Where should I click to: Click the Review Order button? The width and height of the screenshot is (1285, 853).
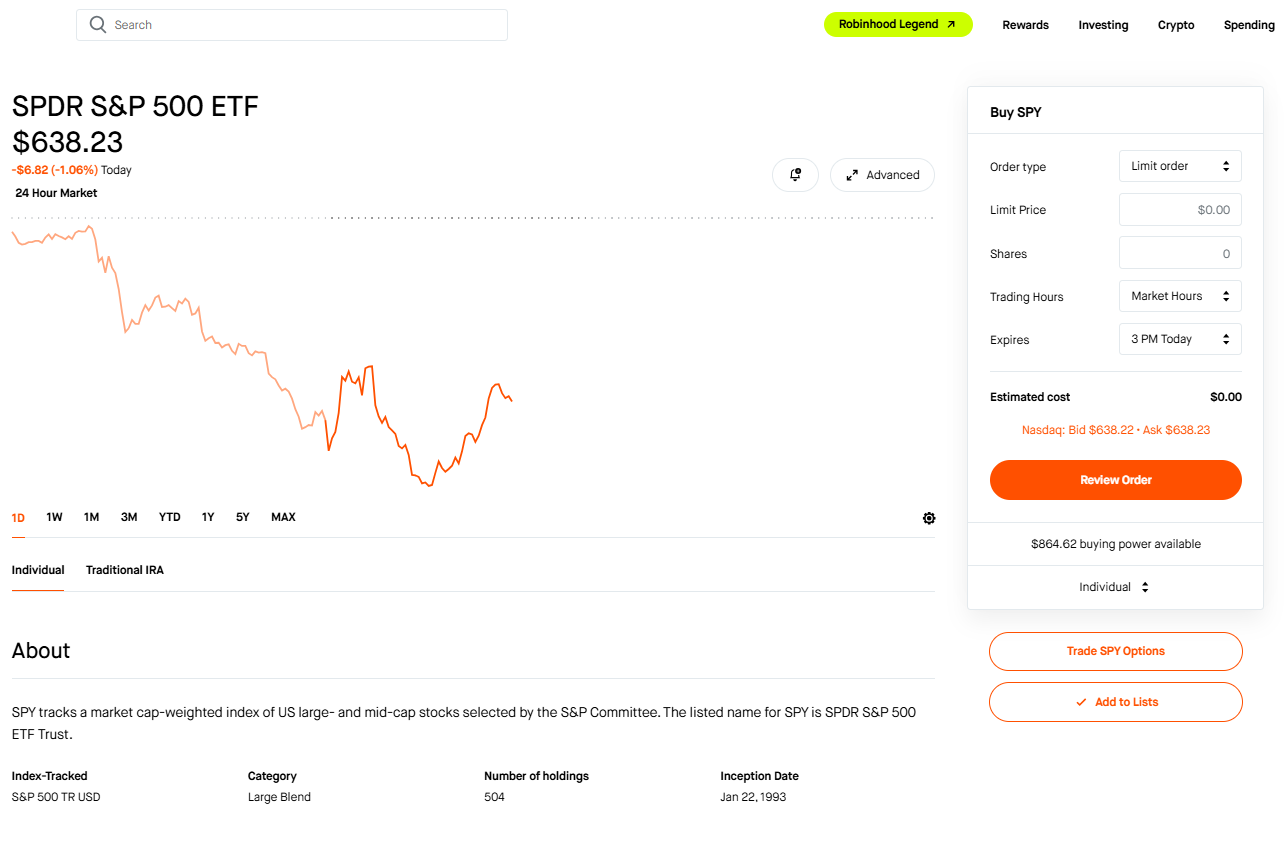(1115, 480)
